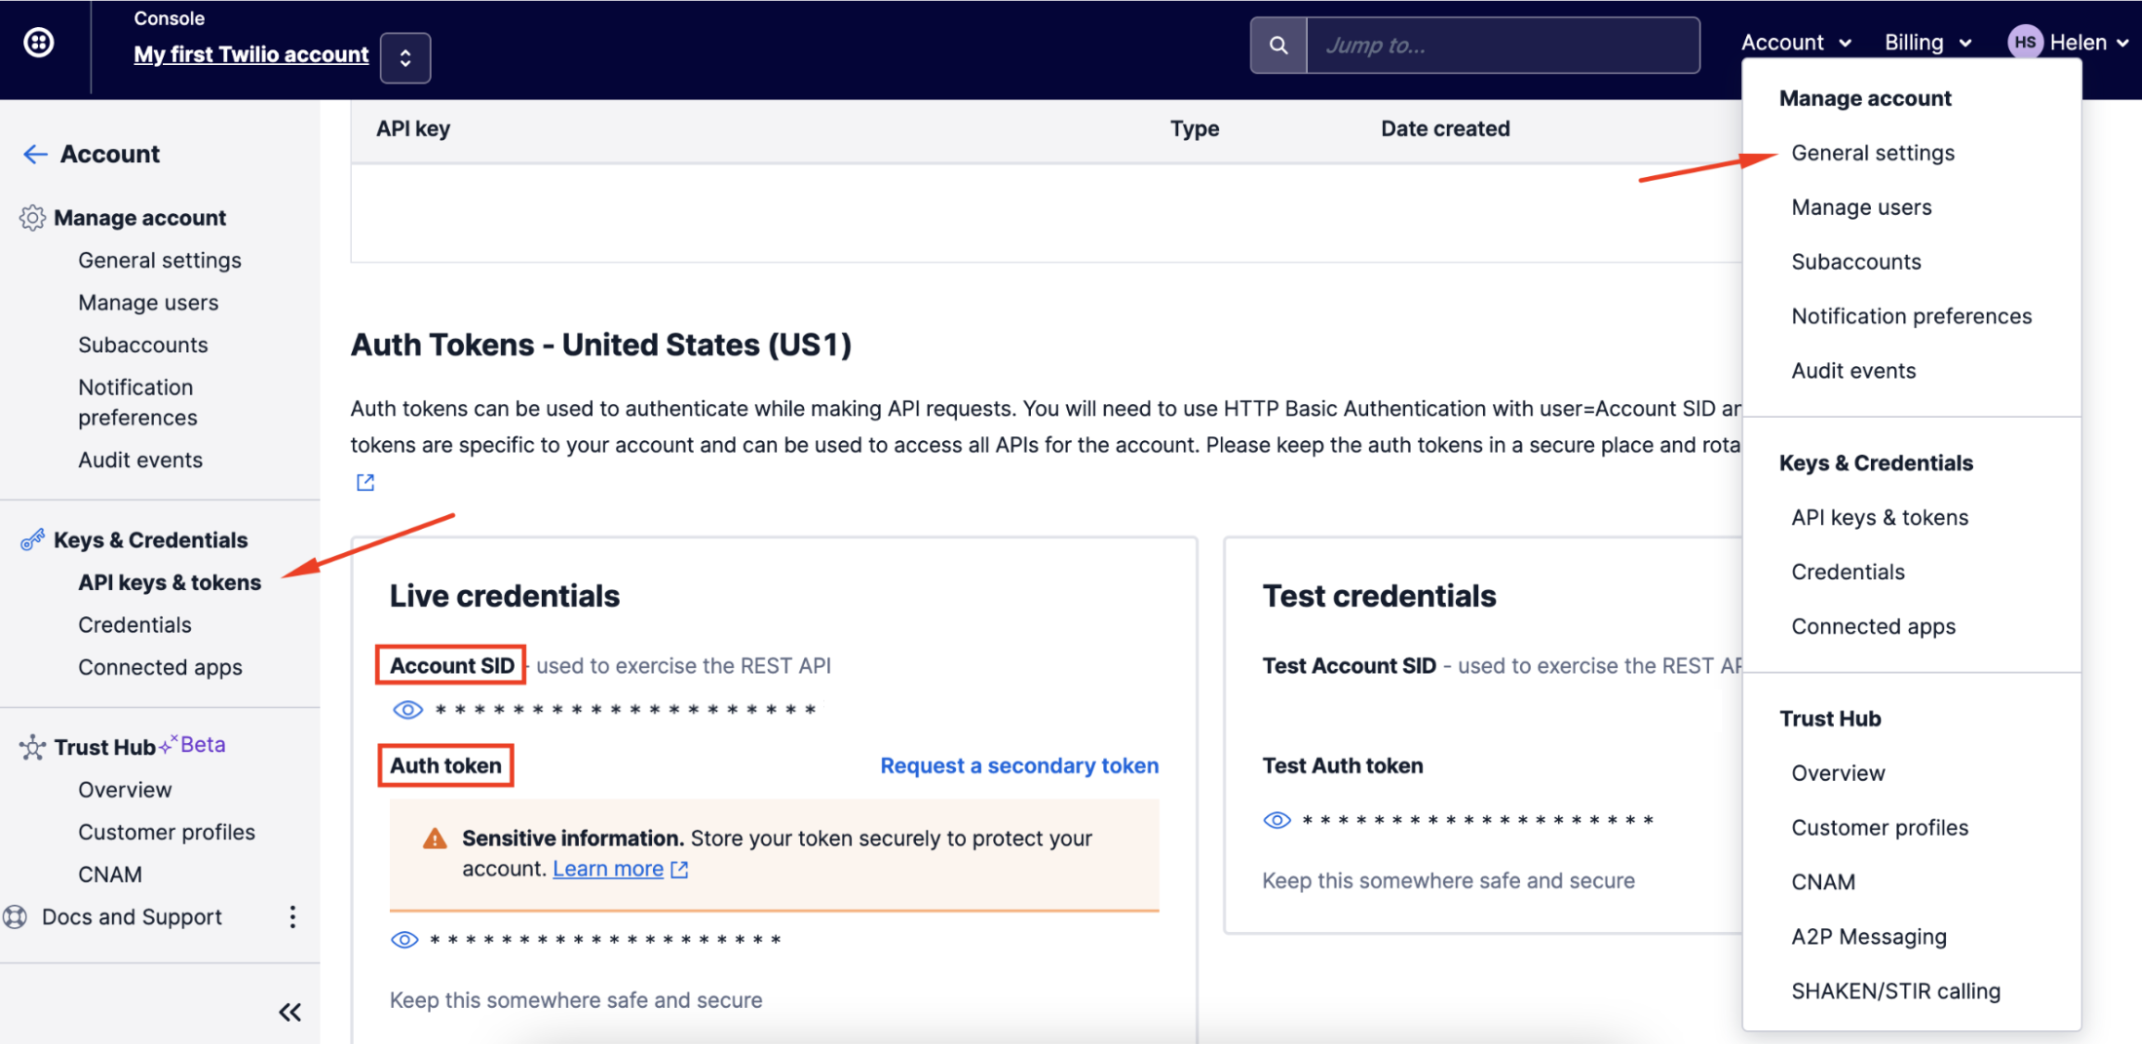Open Audit events in the left sidebar
Screen dimensions: 2142x1044
pyautogui.click(x=140, y=460)
